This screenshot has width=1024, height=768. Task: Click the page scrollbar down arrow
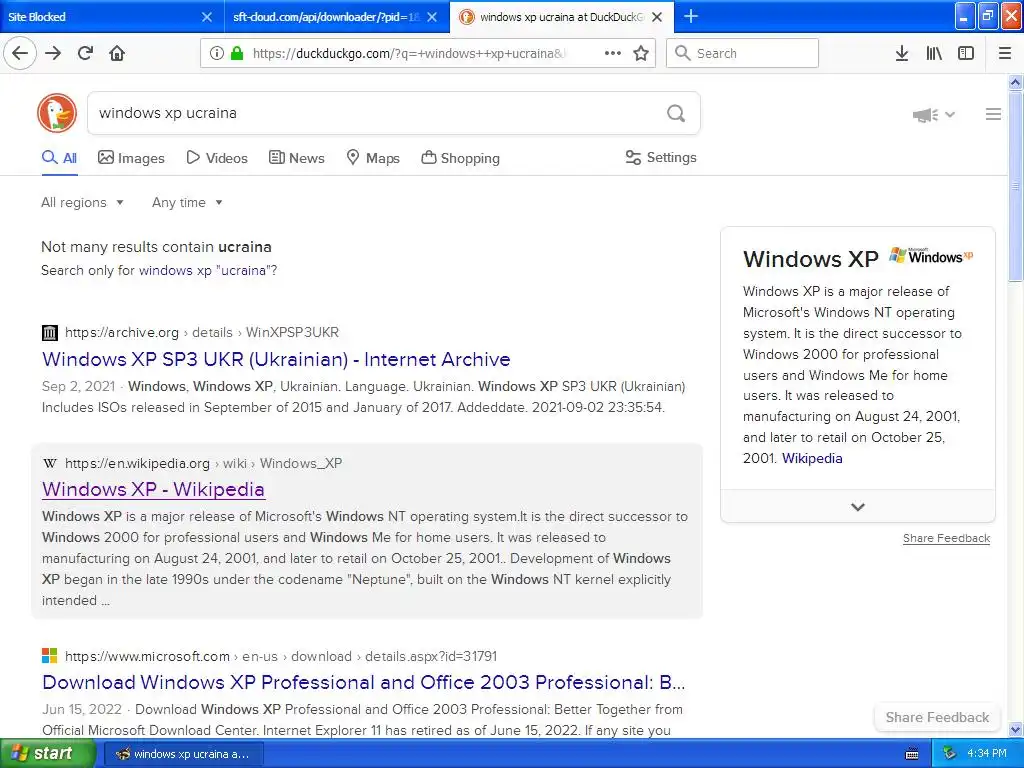tap(1016, 729)
